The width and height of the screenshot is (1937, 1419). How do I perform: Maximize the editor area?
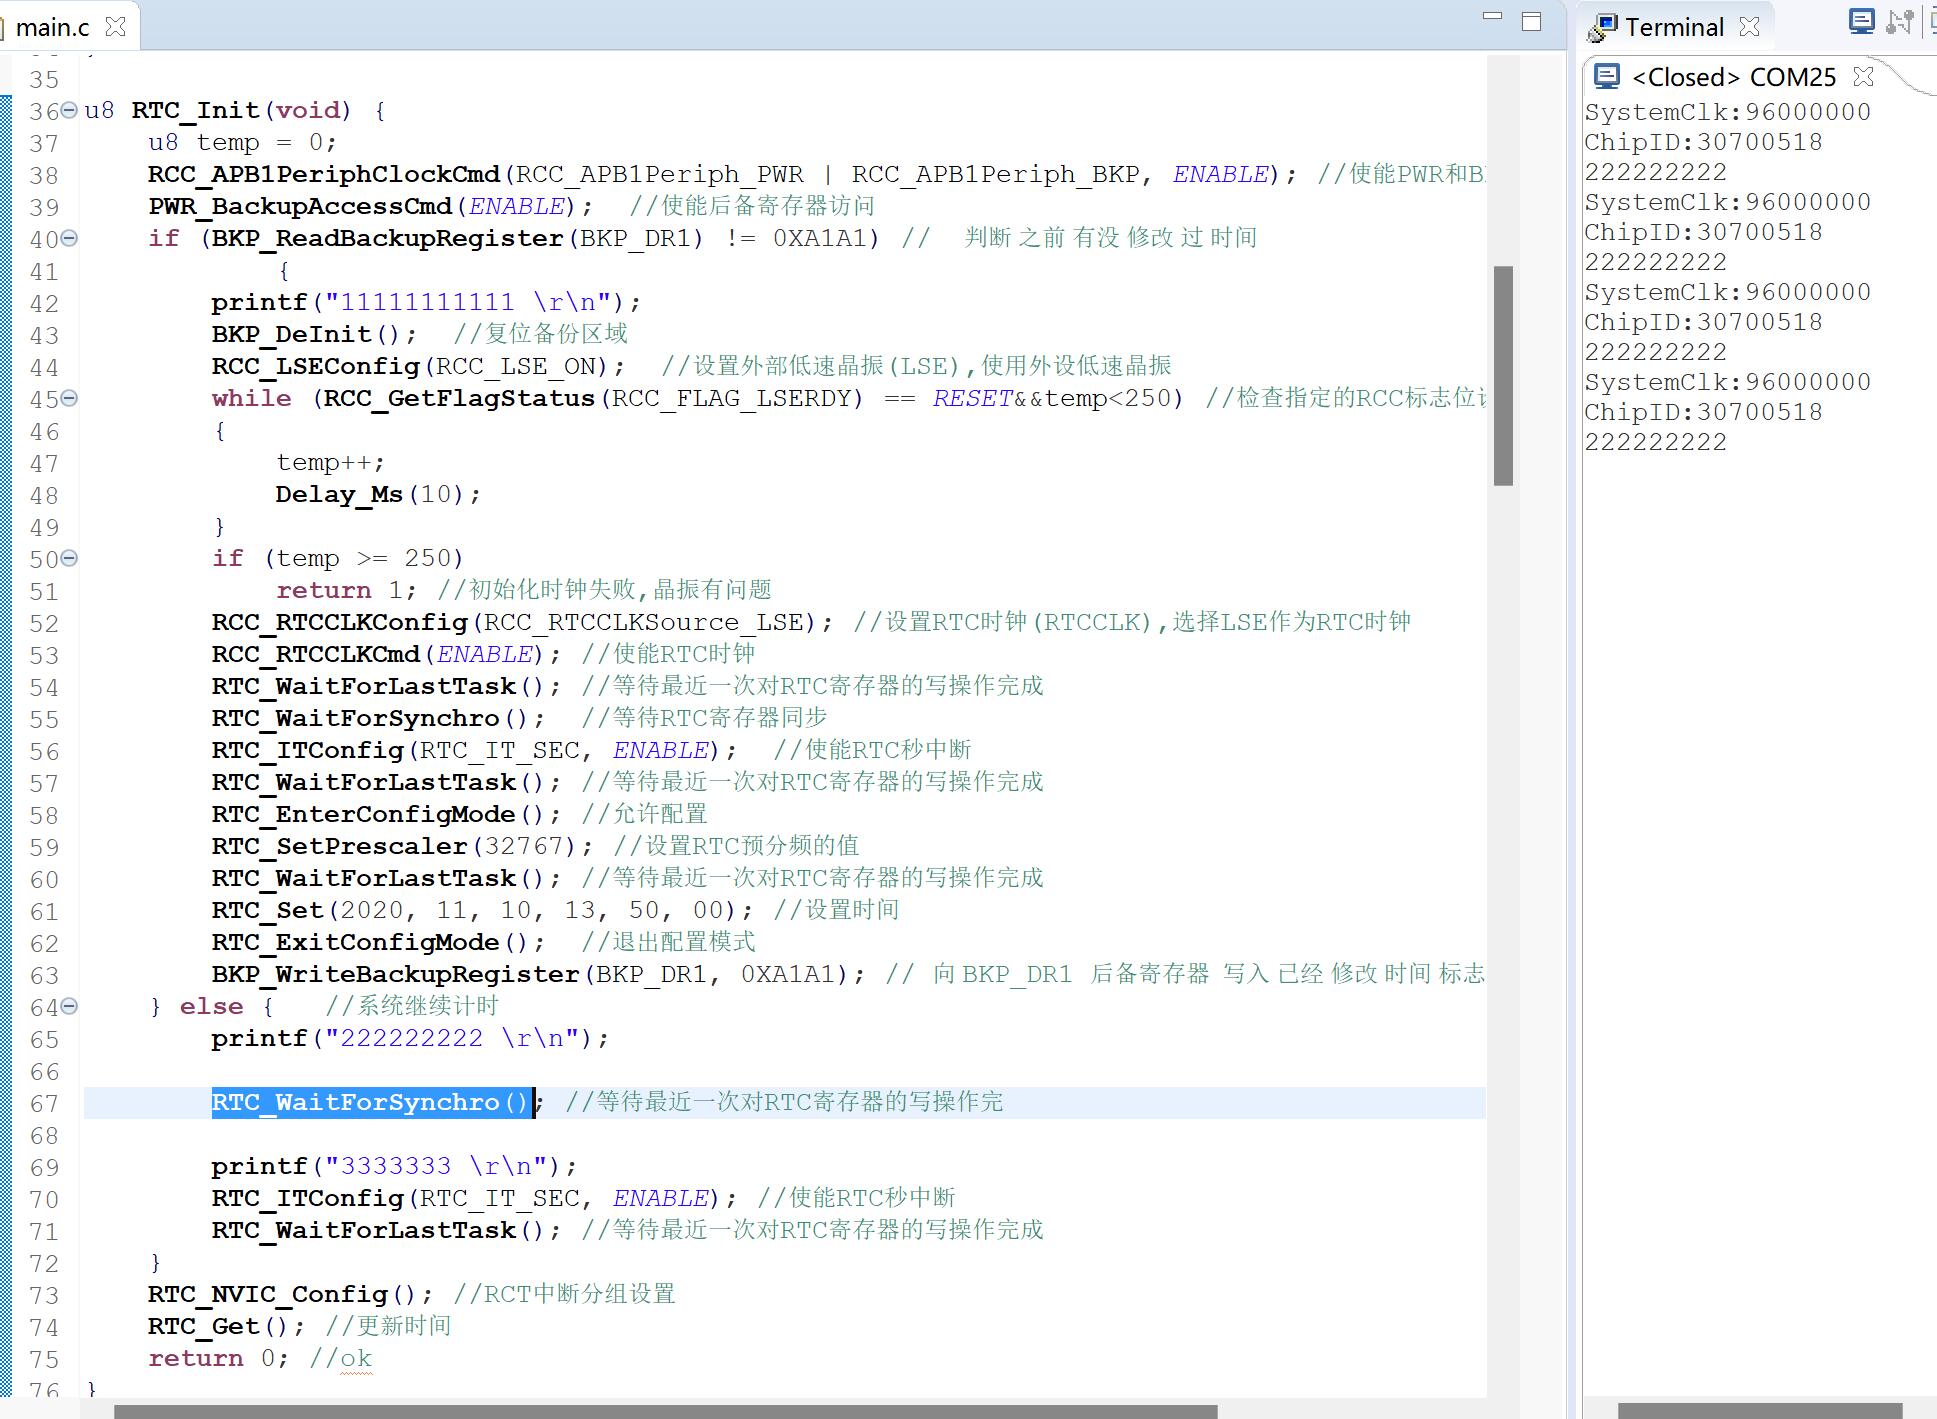click(1531, 22)
